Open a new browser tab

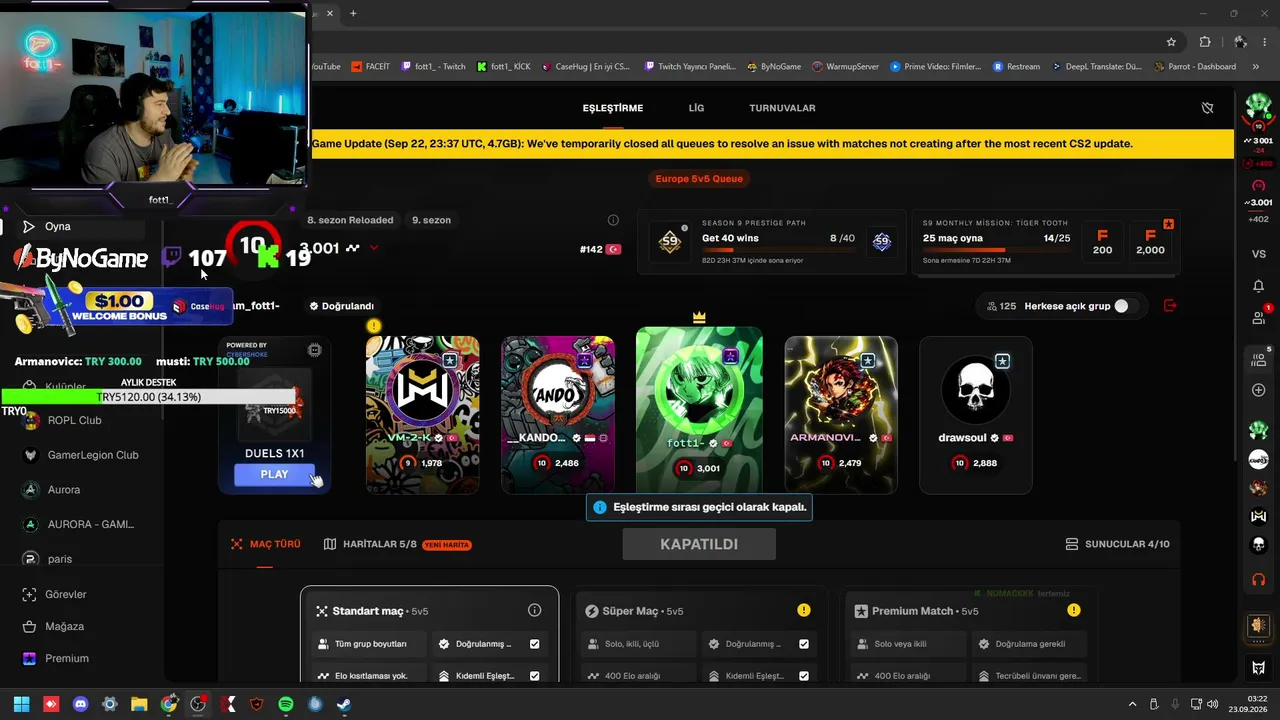[x=353, y=13]
